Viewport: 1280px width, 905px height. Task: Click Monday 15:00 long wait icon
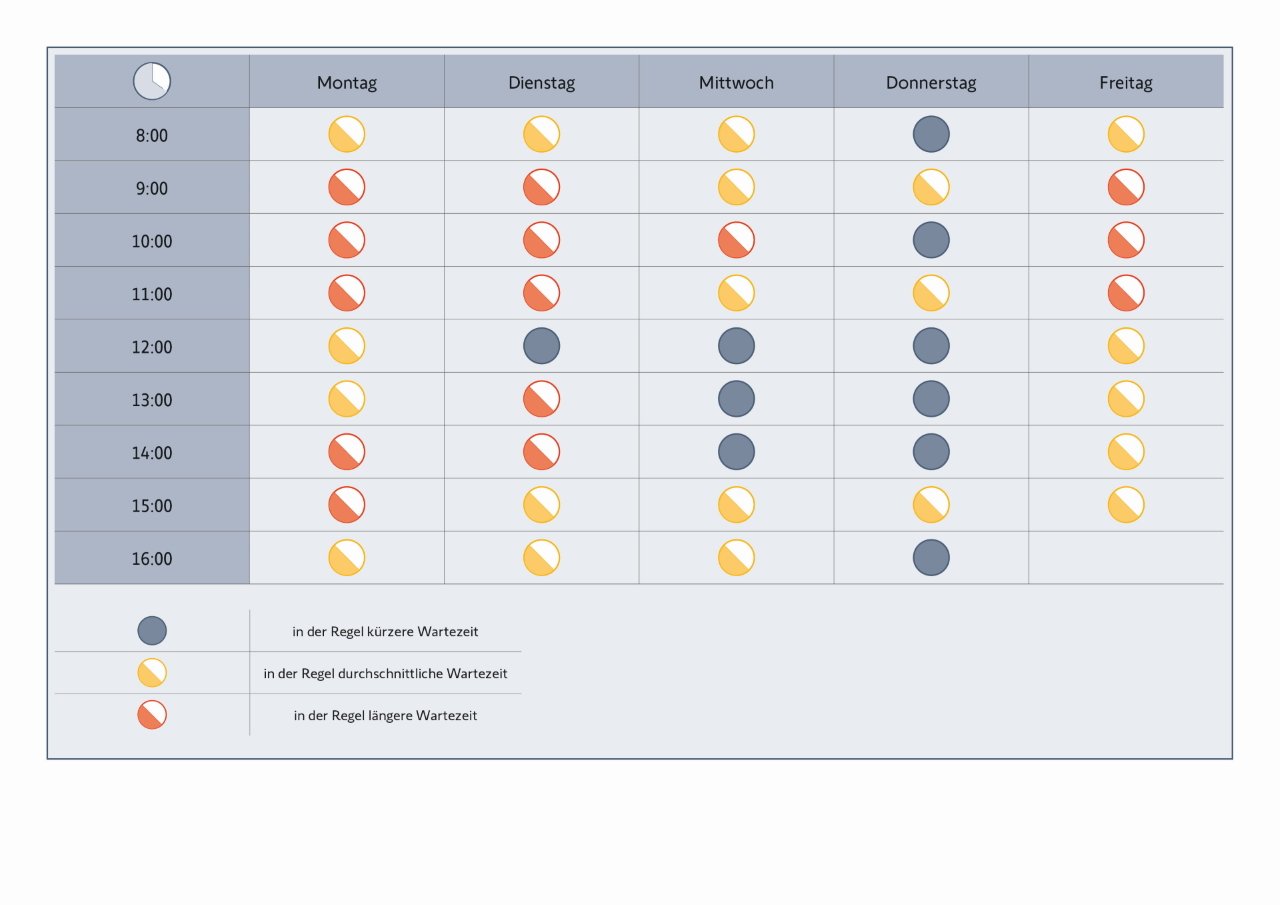(347, 505)
